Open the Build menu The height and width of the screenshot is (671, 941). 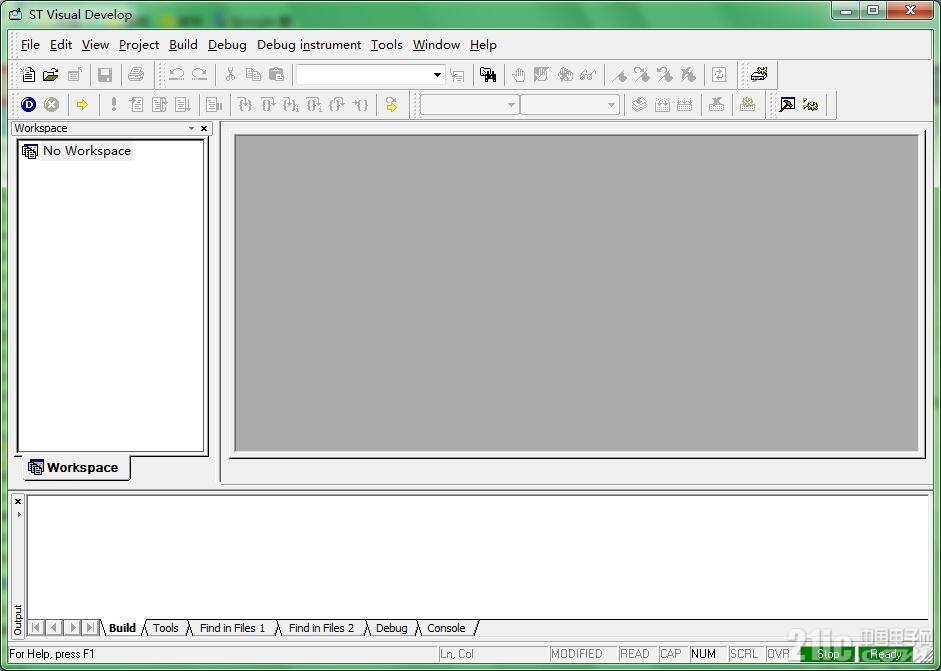tap(183, 45)
